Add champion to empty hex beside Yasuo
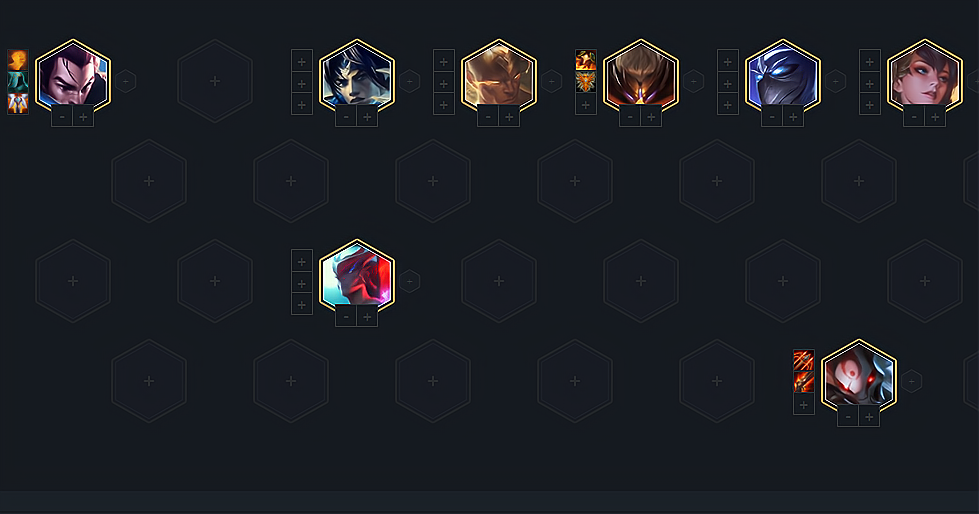The image size is (979, 514). [x=215, y=81]
